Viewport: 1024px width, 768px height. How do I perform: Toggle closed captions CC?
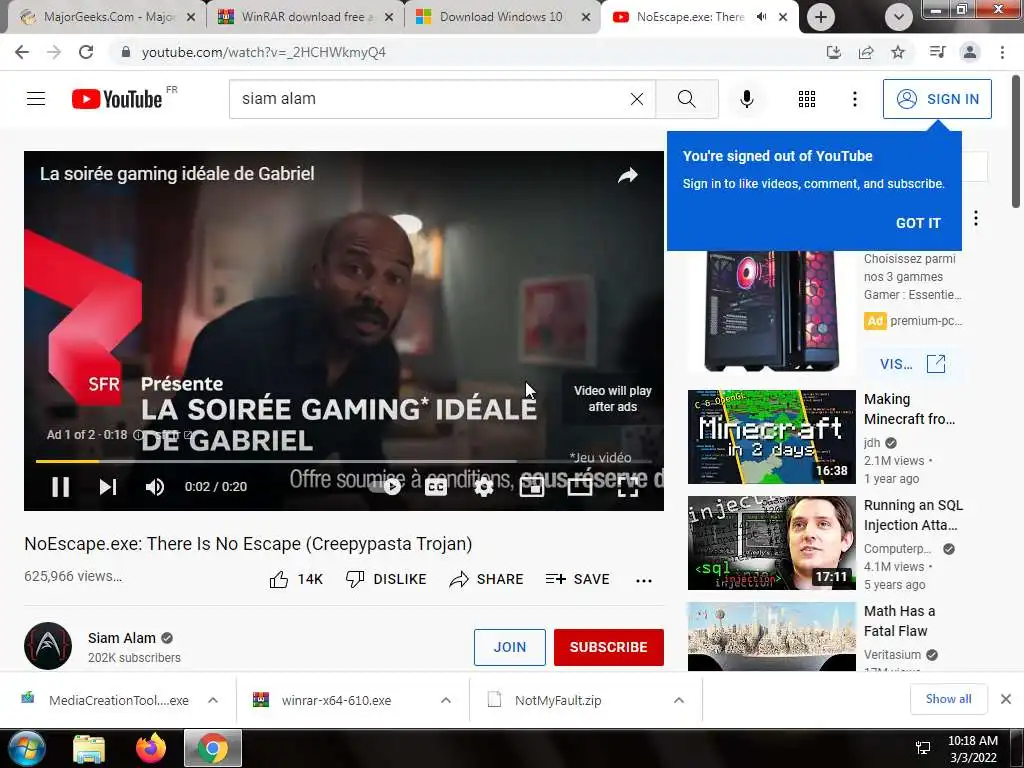[436, 487]
